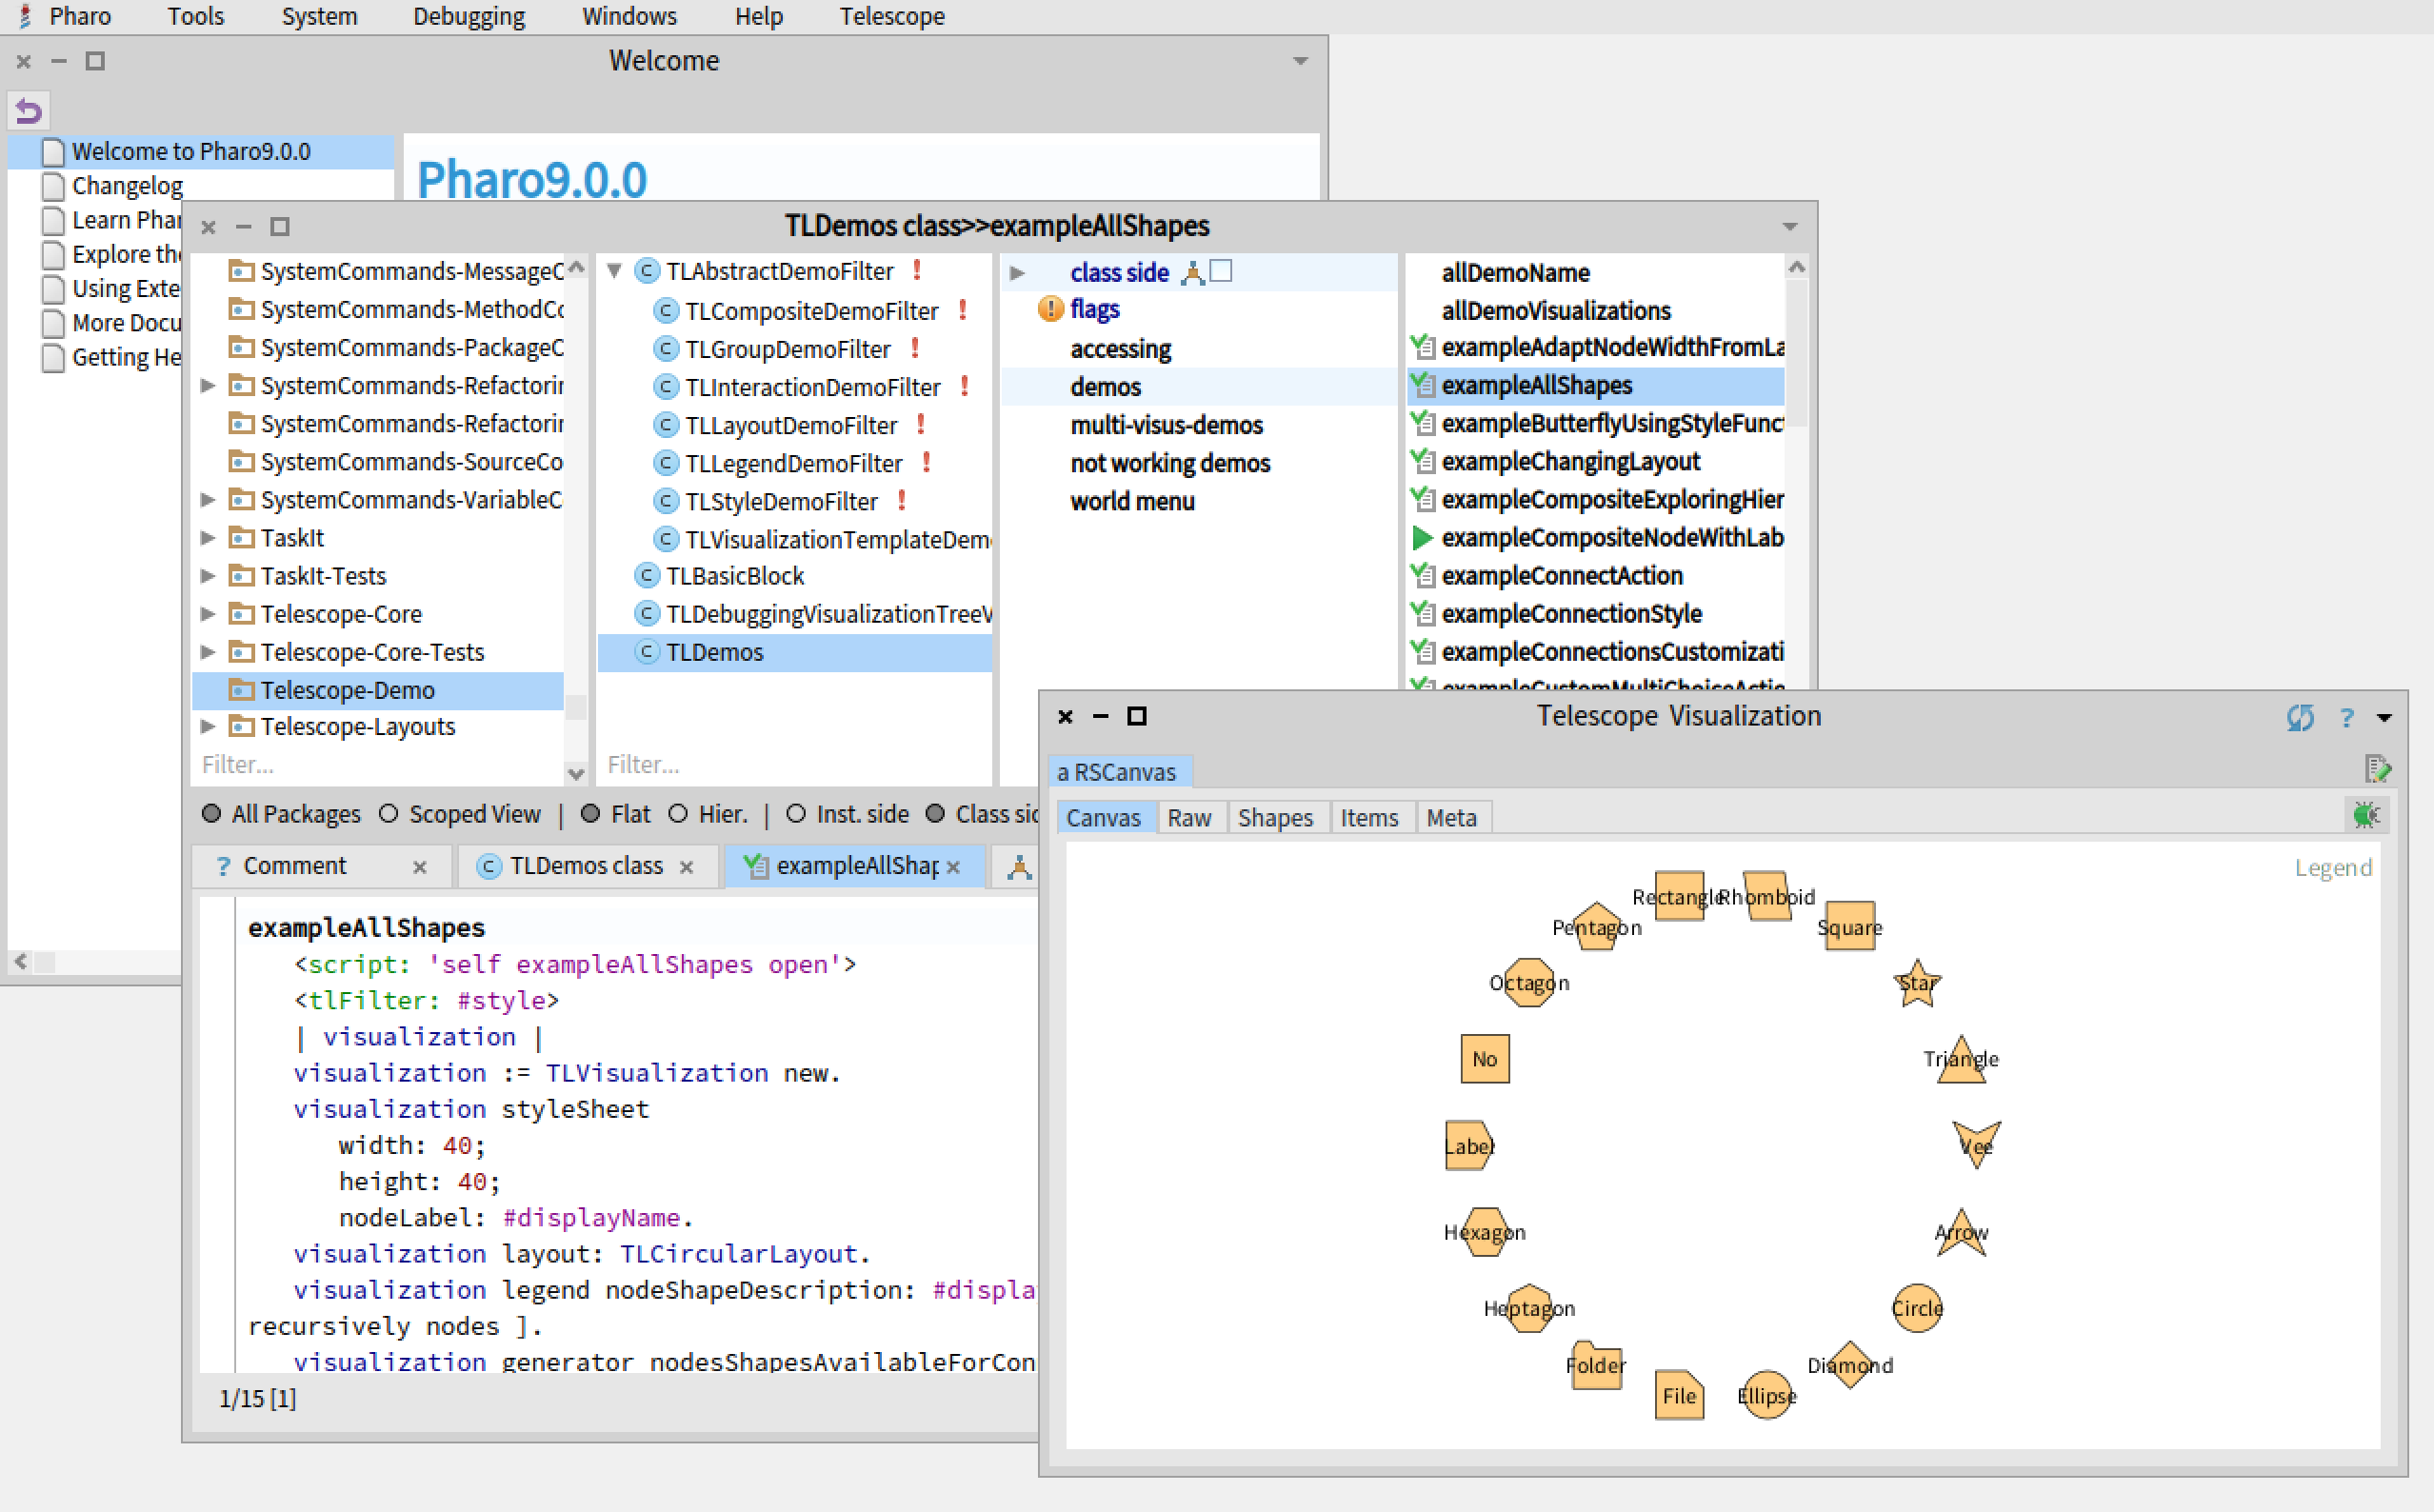Image resolution: width=2434 pixels, height=1512 pixels.
Task: Click the refresh icon in Telescope Visualization
Action: point(2299,717)
